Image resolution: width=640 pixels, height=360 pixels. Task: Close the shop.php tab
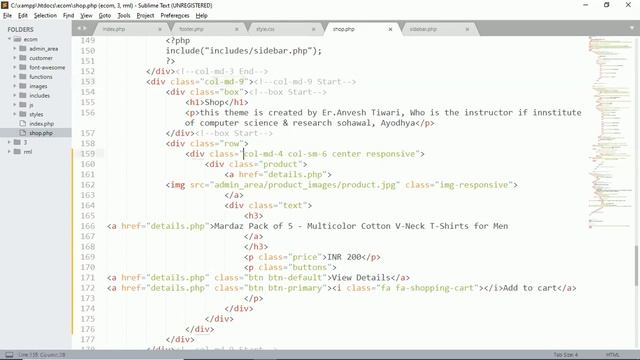(x=390, y=29)
